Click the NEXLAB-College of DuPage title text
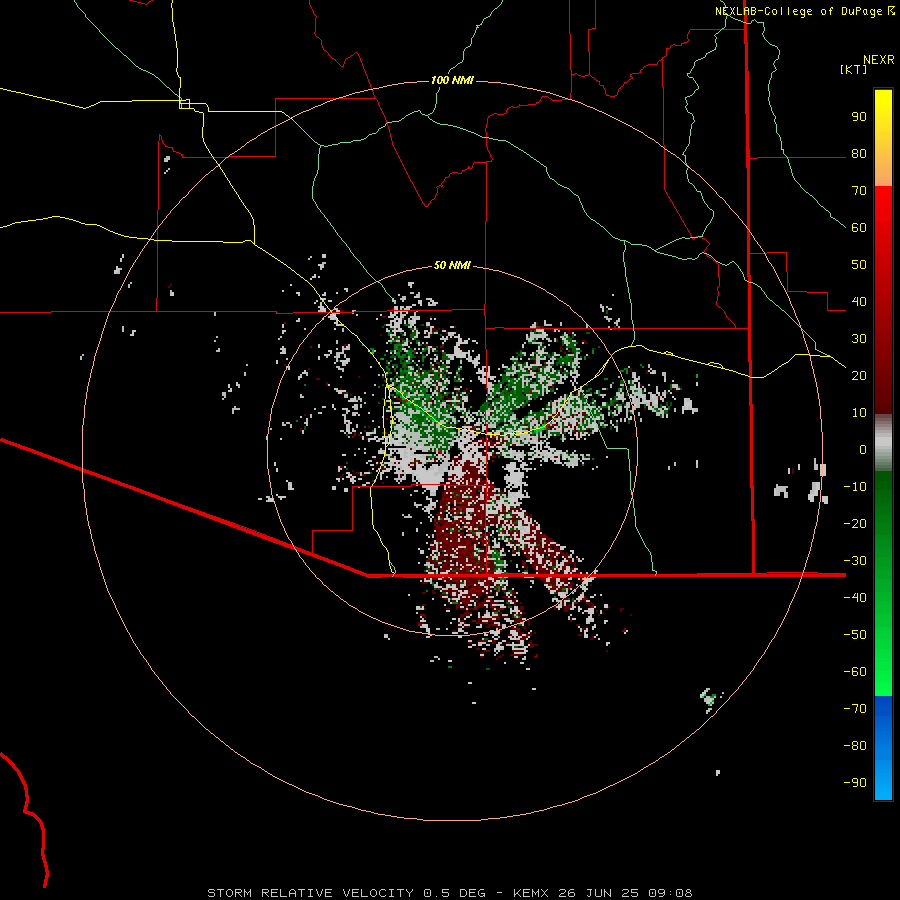 pos(798,11)
